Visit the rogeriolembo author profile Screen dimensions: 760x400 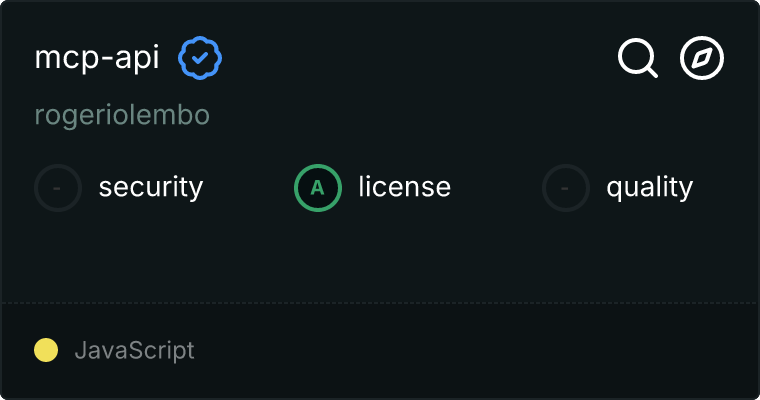pyautogui.click(x=122, y=115)
